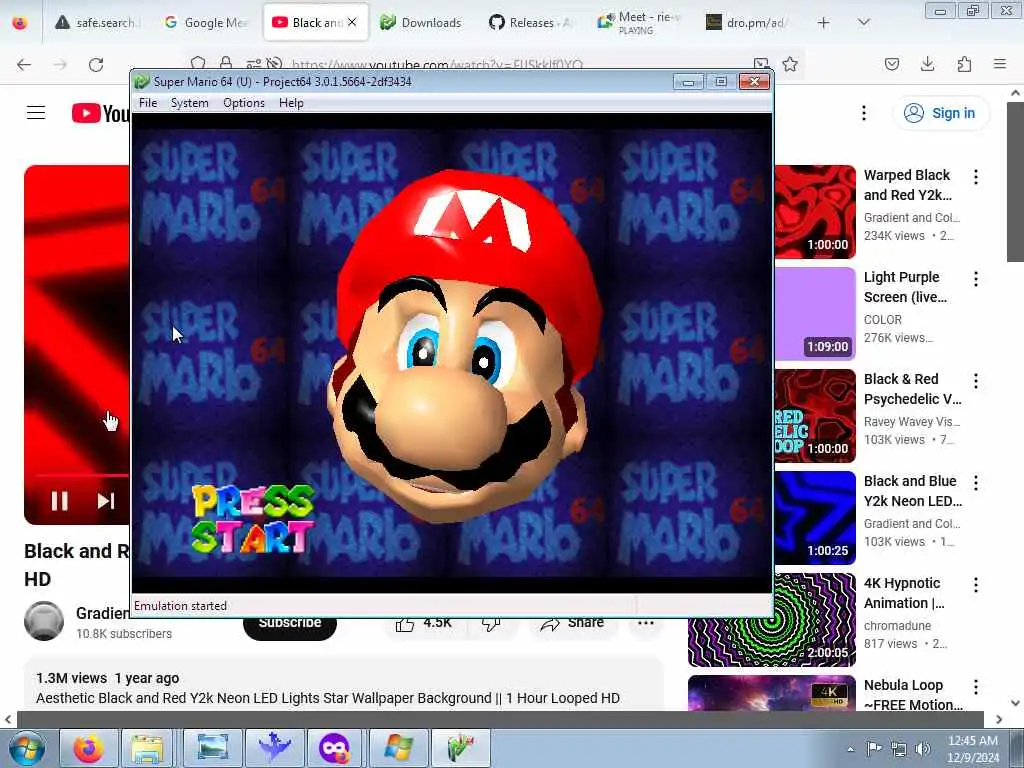Pause the YouTube video
Screen dimensions: 1024x768
[x=59, y=501]
